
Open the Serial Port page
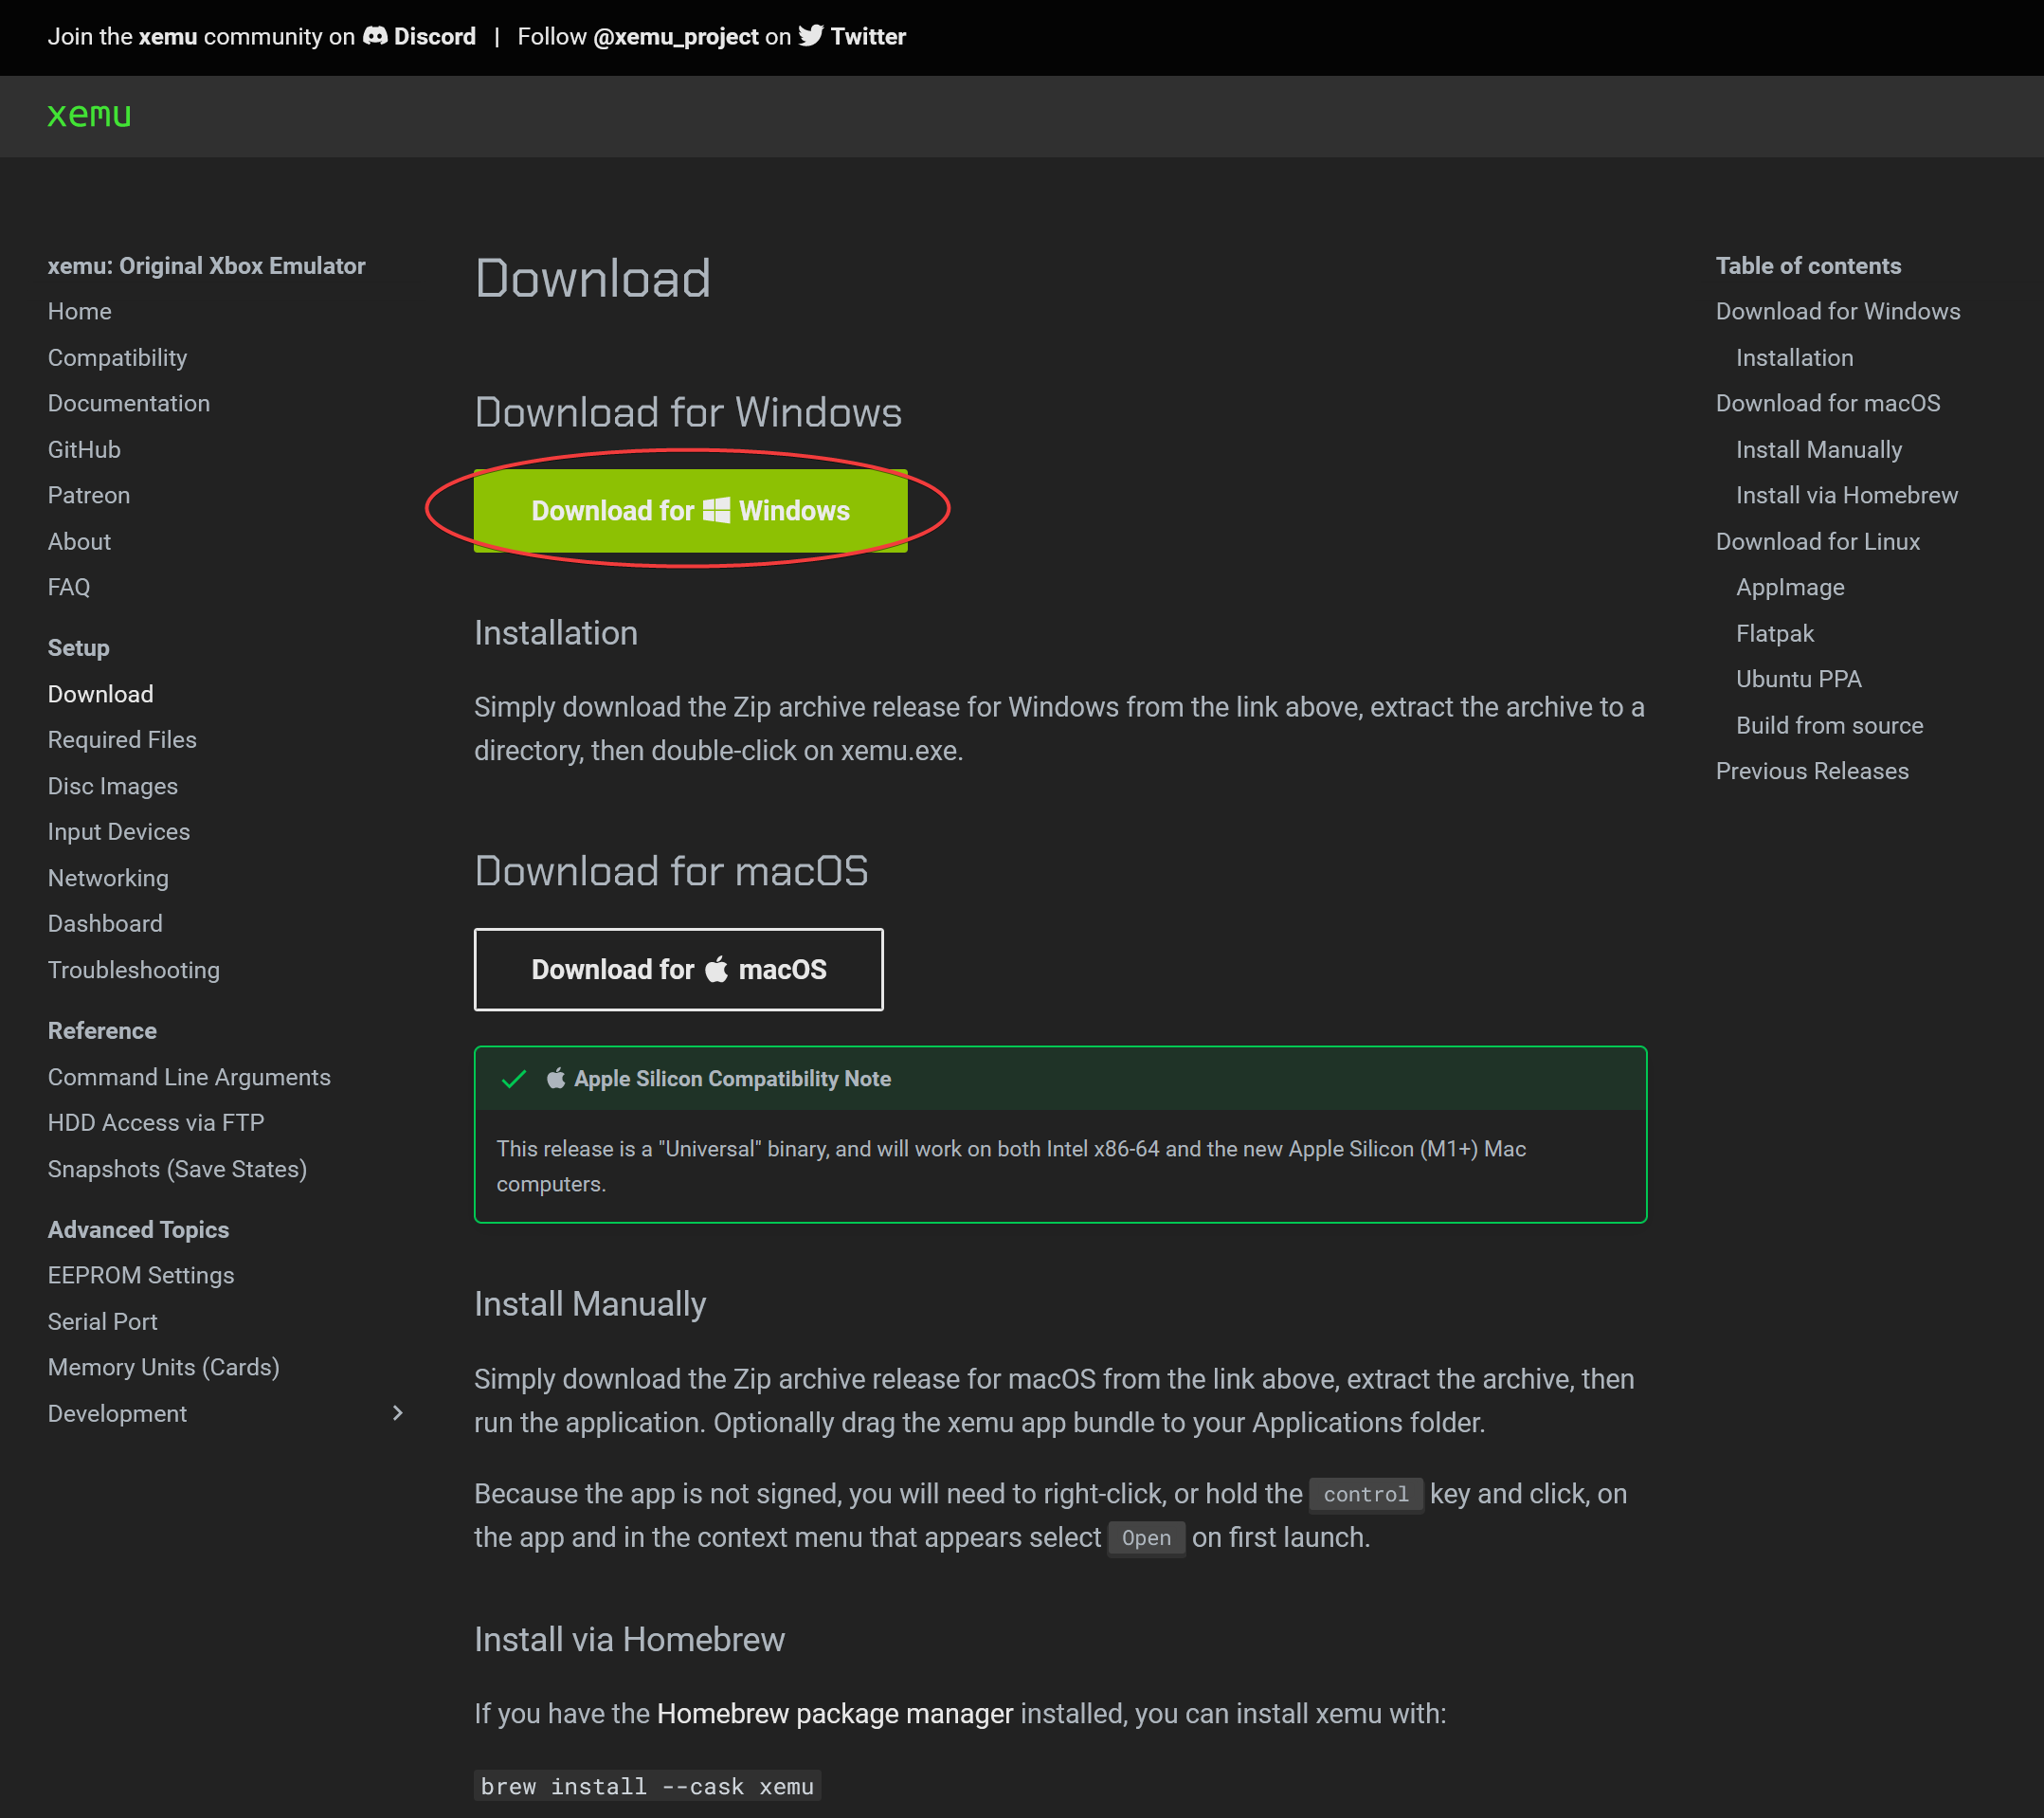coord(103,1322)
